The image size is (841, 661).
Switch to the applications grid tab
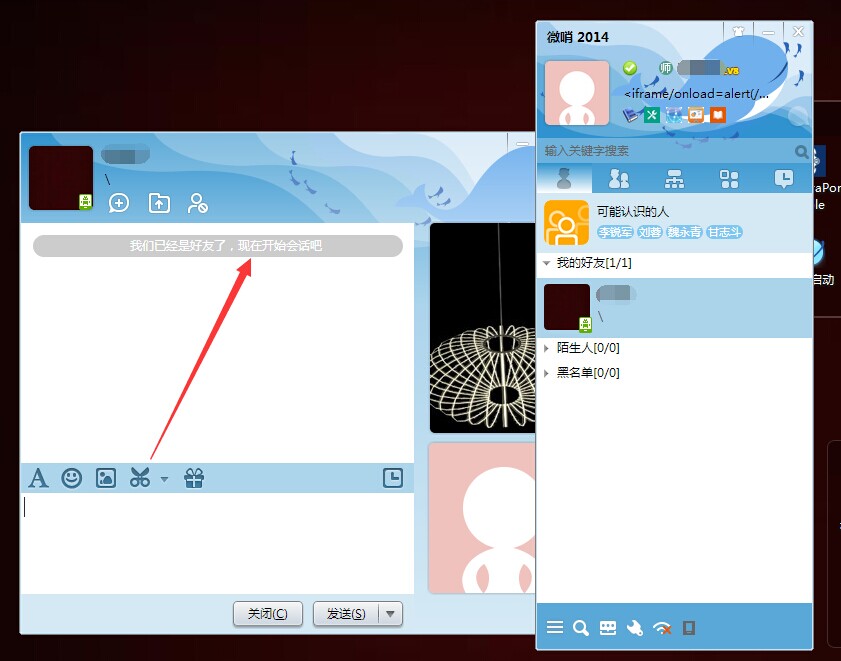point(729,179)
